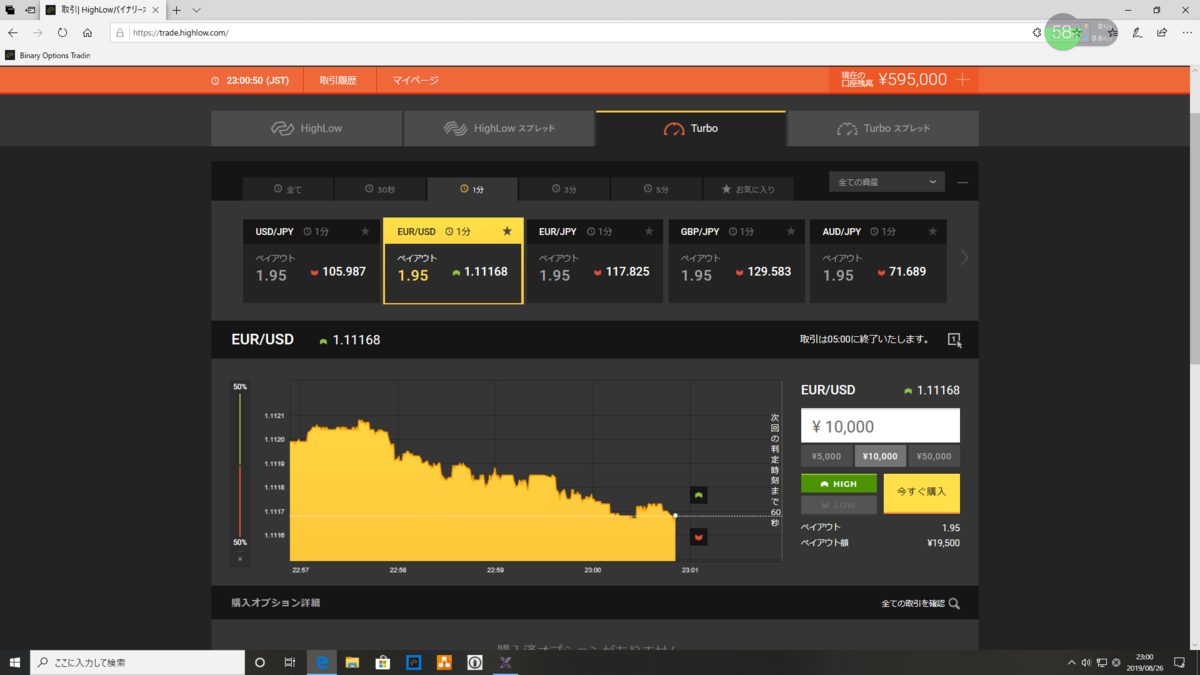Open Windows Start menu

coord(15,662)
